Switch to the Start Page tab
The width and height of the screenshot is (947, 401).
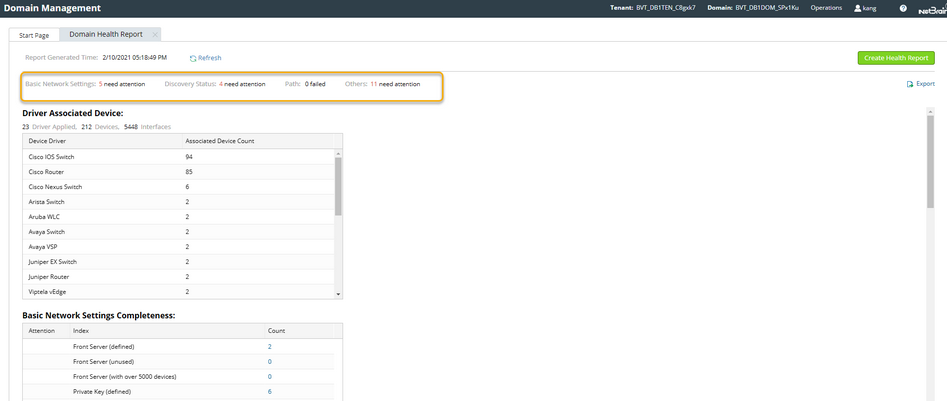34,36
